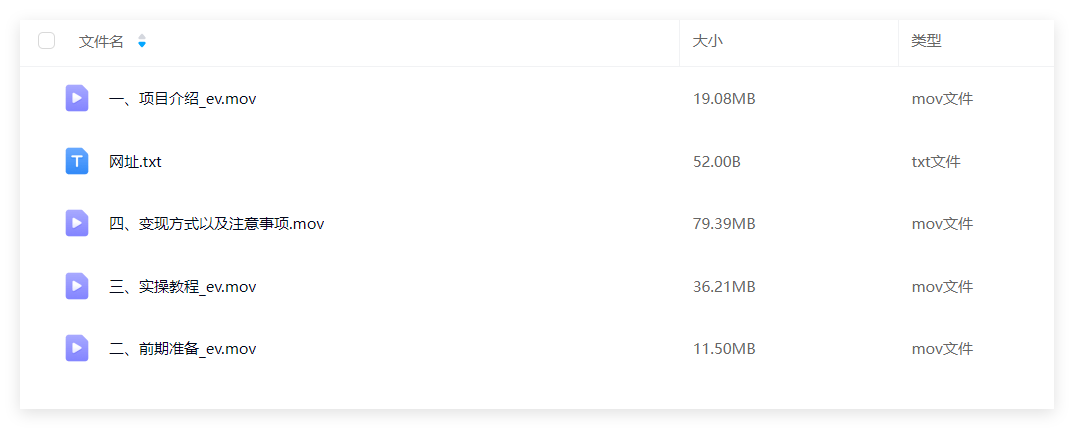Viewport: 1074px width, 429px height.
Task: Select the 79.39MB size cell
Action: [724, 224]
